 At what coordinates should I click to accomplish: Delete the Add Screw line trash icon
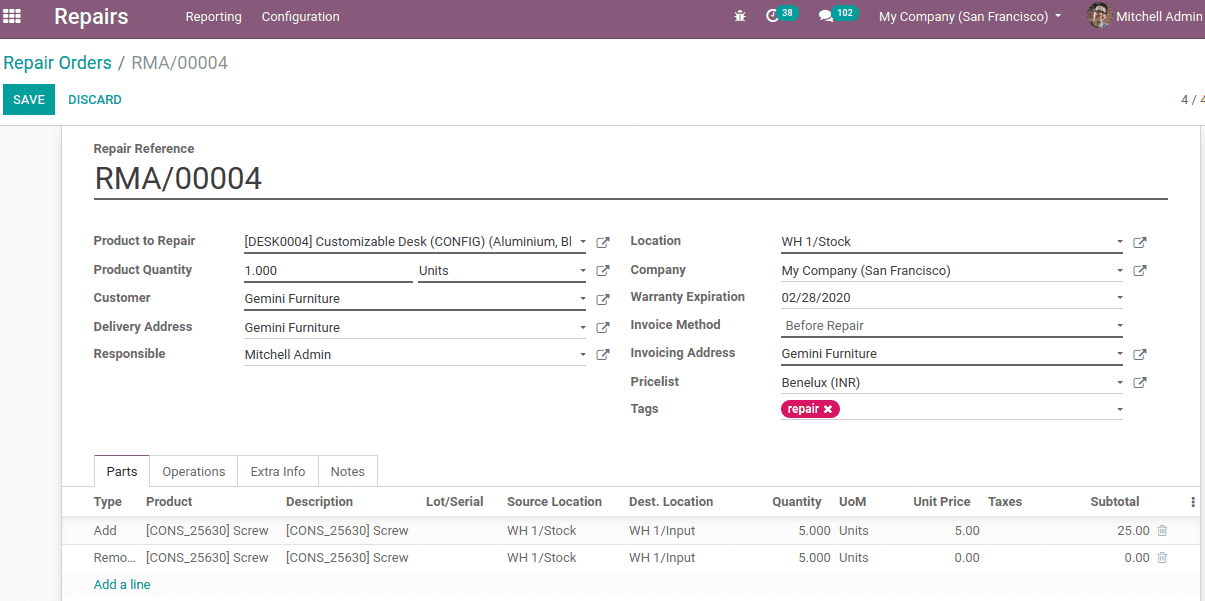coord(1162,531)
